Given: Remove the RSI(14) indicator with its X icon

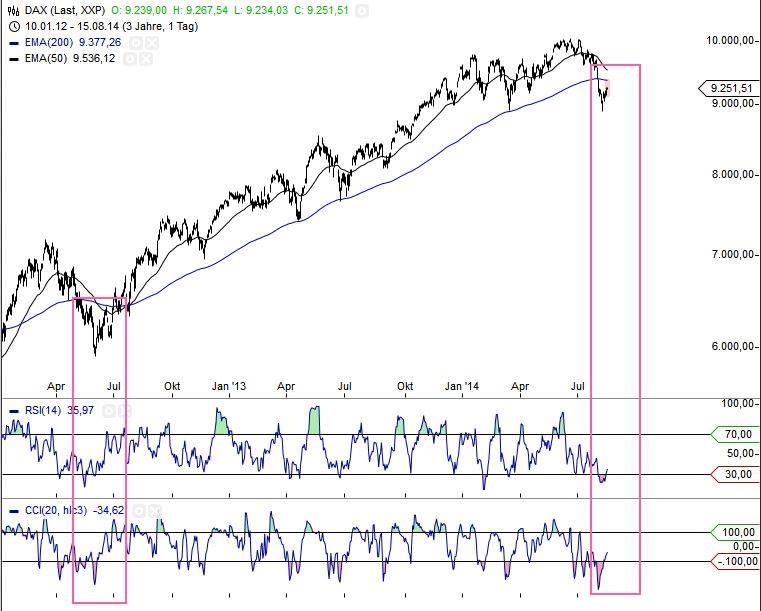Looking at the screenshot, I should point(125,411).
